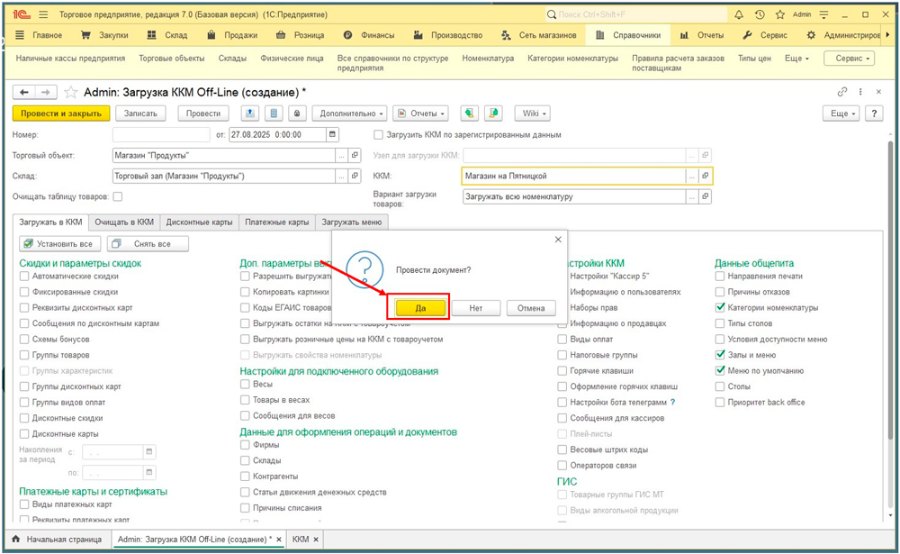Choose Торговый объект via ellipsis button
900x554 pixels.
(x=342, y=155)
